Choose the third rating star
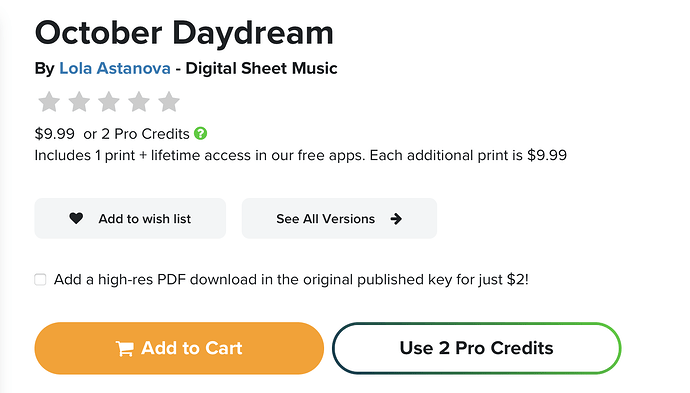Screen dimensions: 690x393 click(109, 102)
